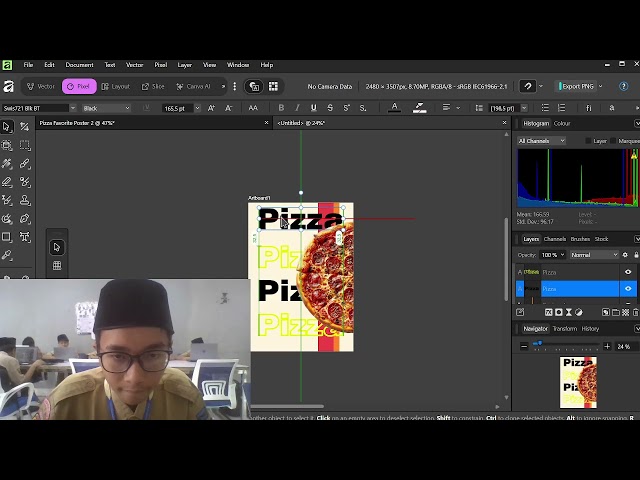Select the Rectangle shape tool
Screen dimensions: 640x480
[7, 237]
